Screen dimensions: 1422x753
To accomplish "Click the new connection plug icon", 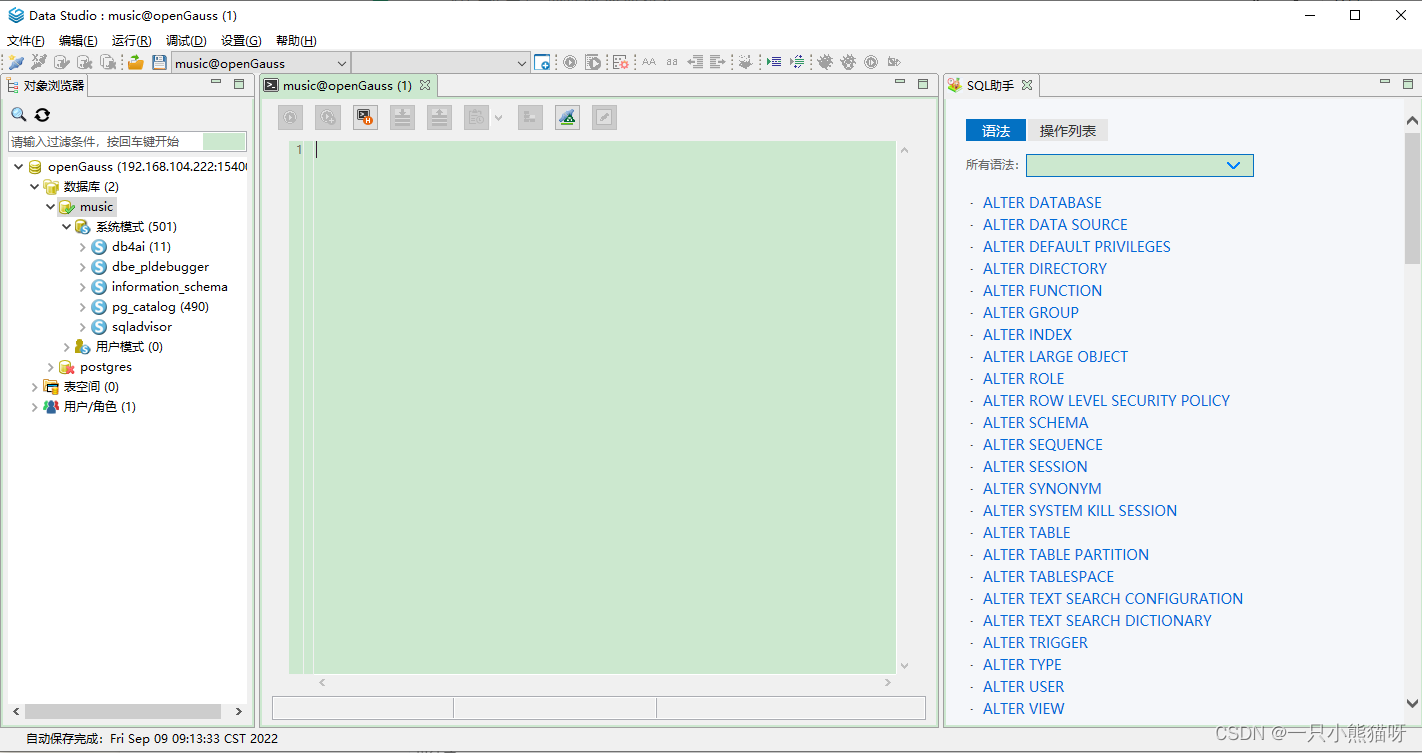I will (16, 62).
